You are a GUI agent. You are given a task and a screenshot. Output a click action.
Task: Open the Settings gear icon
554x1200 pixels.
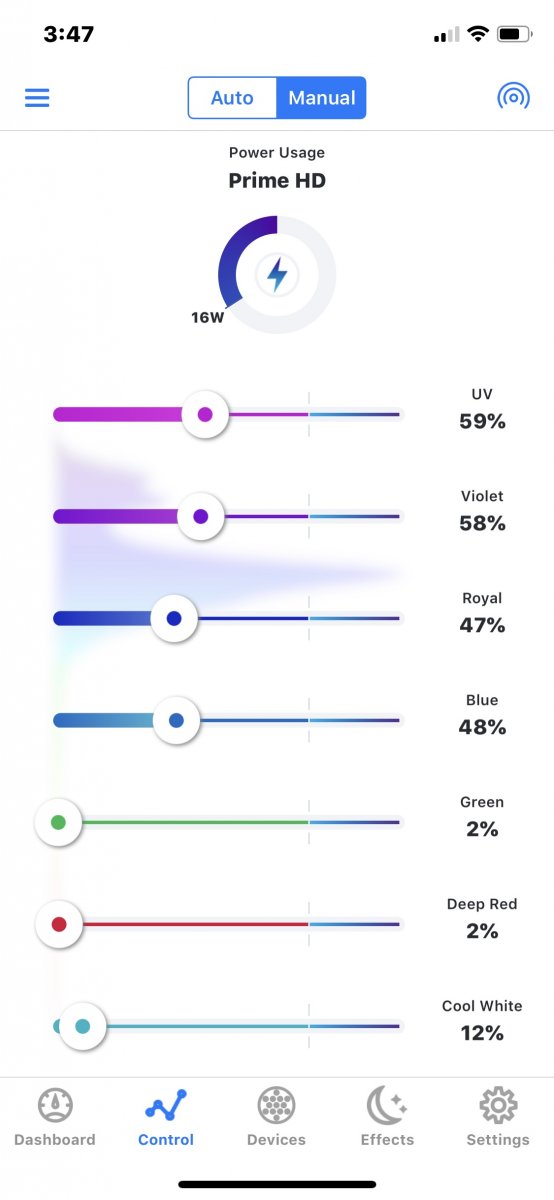497,1106
